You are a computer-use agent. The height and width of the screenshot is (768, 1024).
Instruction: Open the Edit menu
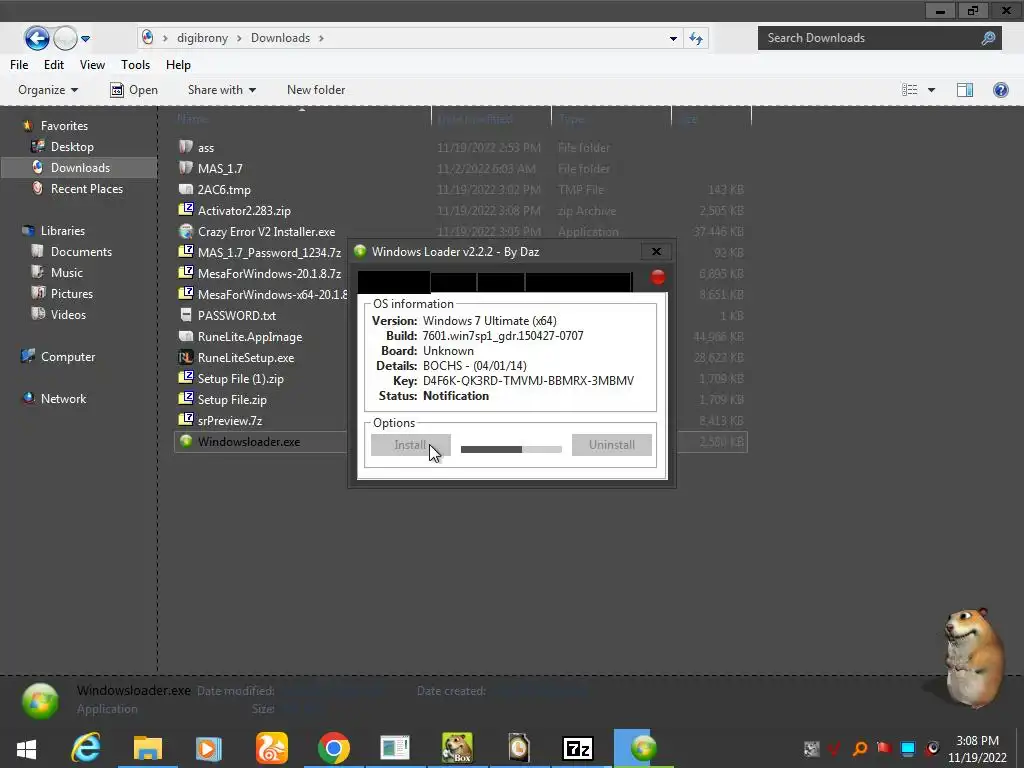tap(54, 65)
